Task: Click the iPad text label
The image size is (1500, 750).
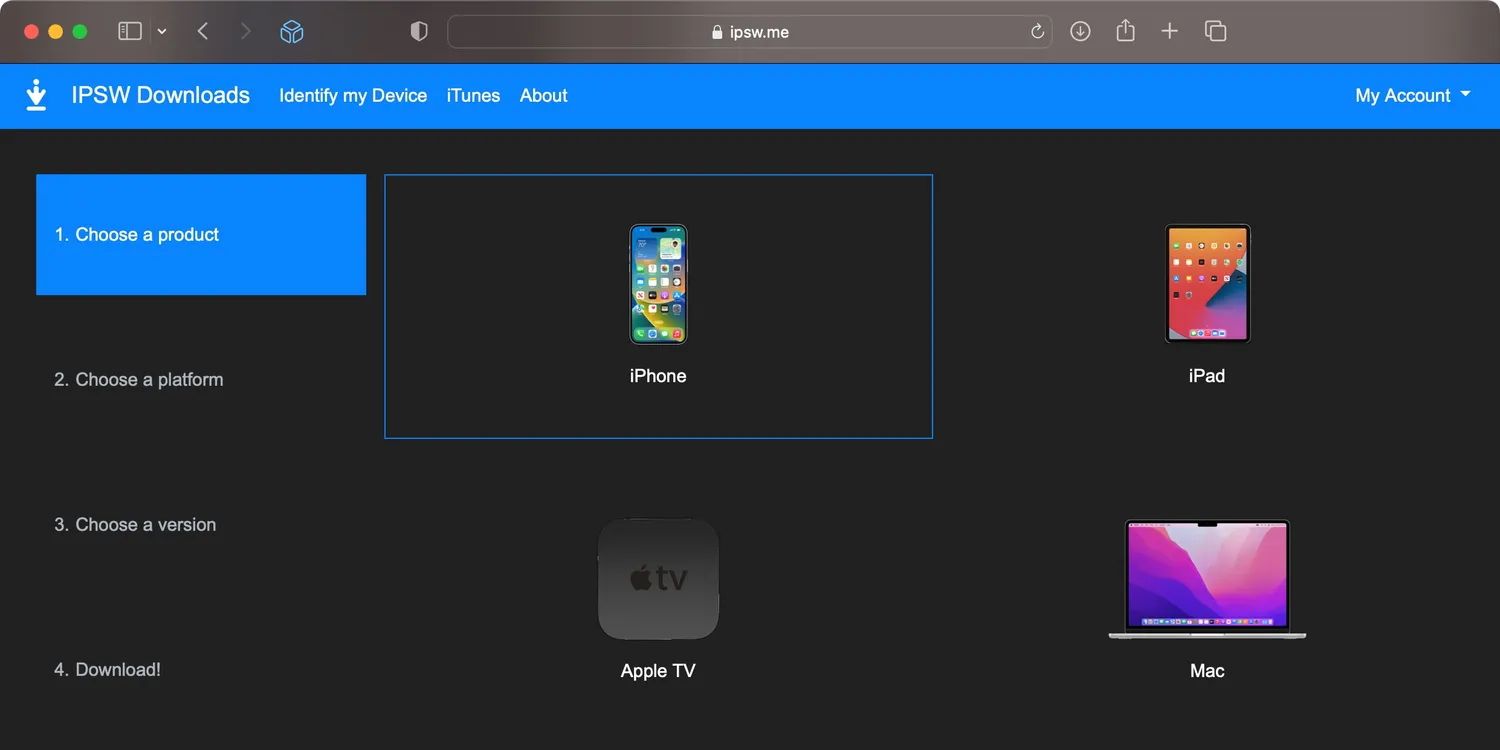Action: click(x=1207, y=376)
